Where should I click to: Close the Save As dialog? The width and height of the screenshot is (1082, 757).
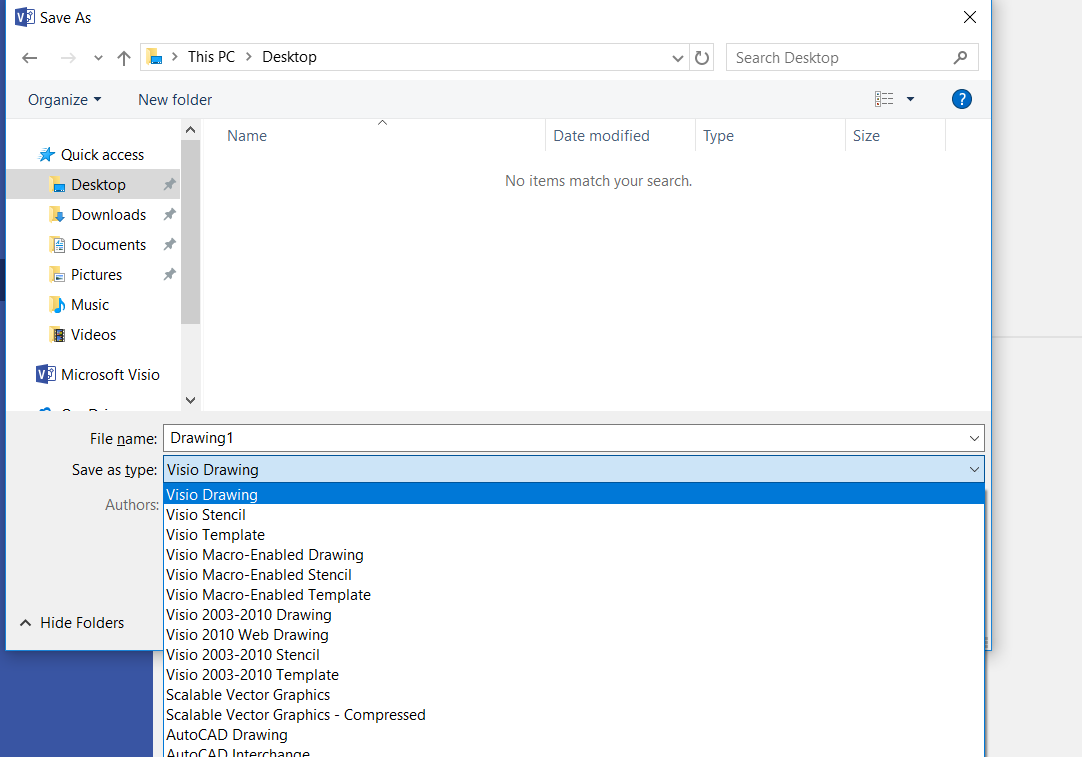pyautogui.click(x=970, y=17)
